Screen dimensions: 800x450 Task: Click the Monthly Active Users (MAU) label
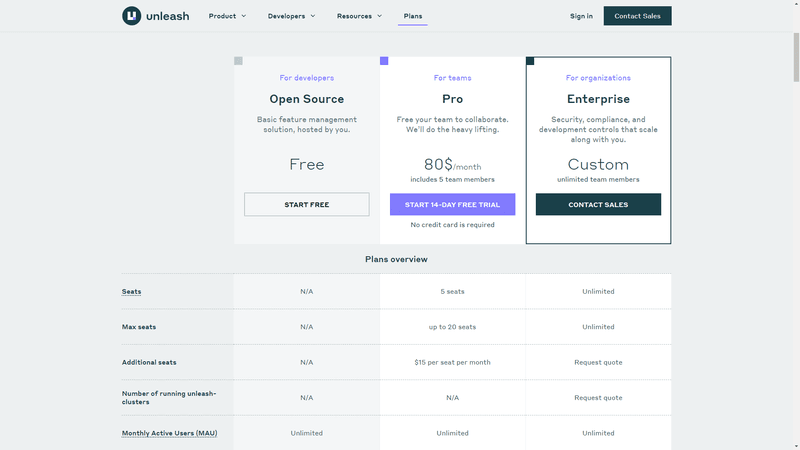point(169,433)
